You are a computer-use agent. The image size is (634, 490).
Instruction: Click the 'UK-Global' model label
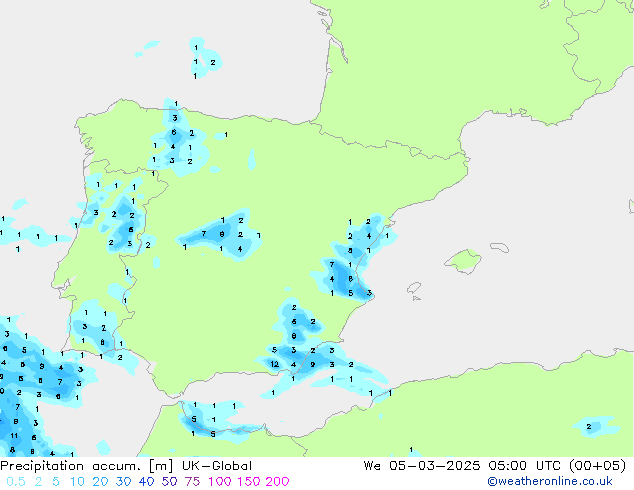(x=217, y=466)
